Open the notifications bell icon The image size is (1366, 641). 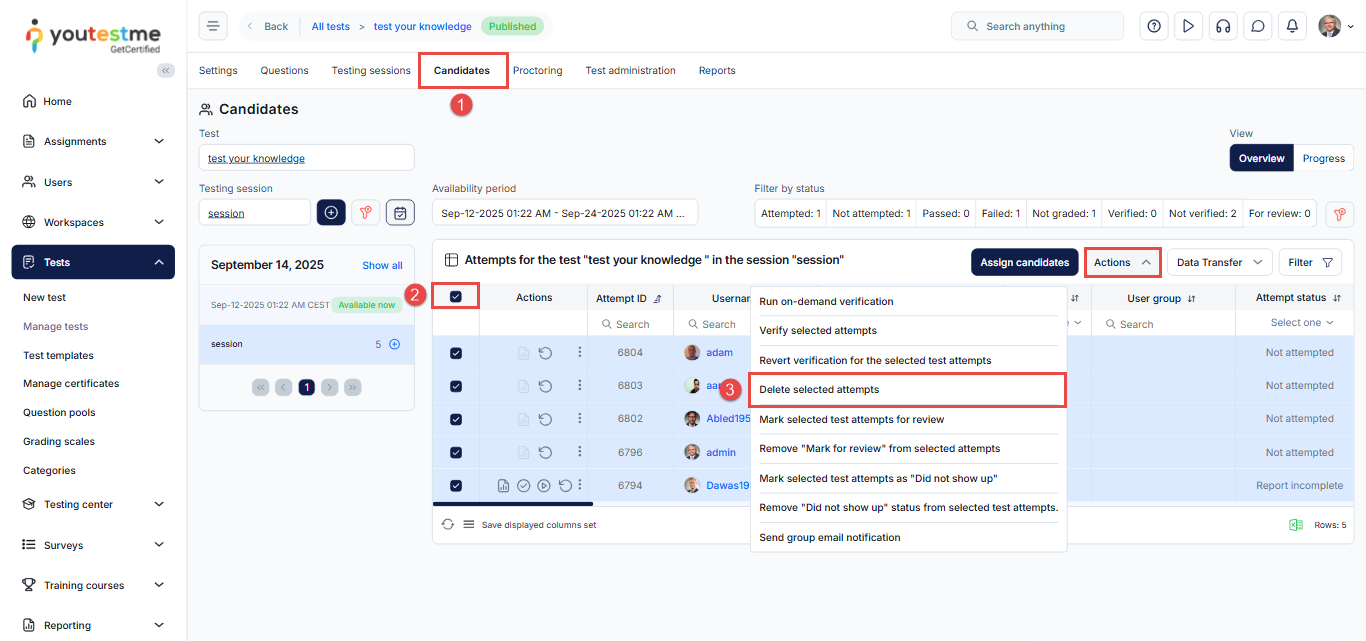pos(1292,26)
